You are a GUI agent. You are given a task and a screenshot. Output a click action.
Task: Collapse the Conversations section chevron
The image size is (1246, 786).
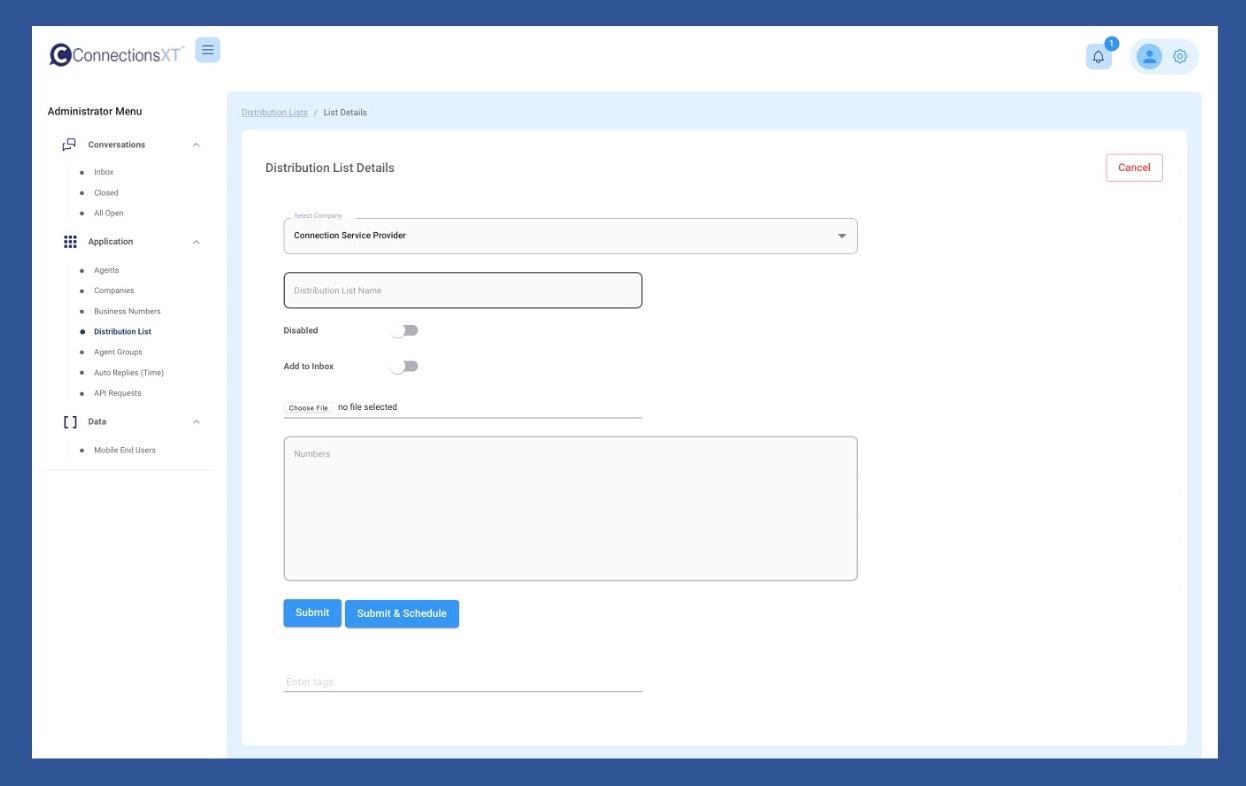[x=196, y=145]
